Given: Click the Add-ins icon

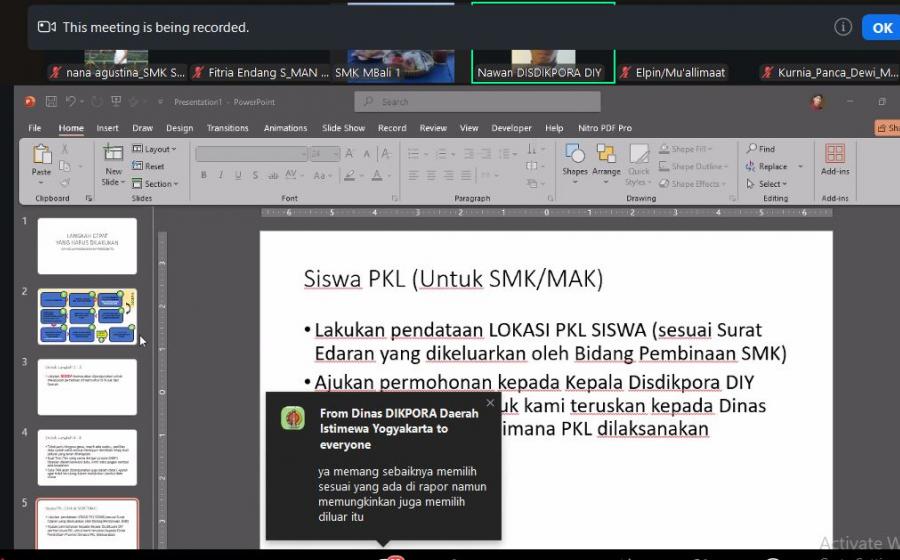Looking at the screenshot, I should click(x=835, y=154).
